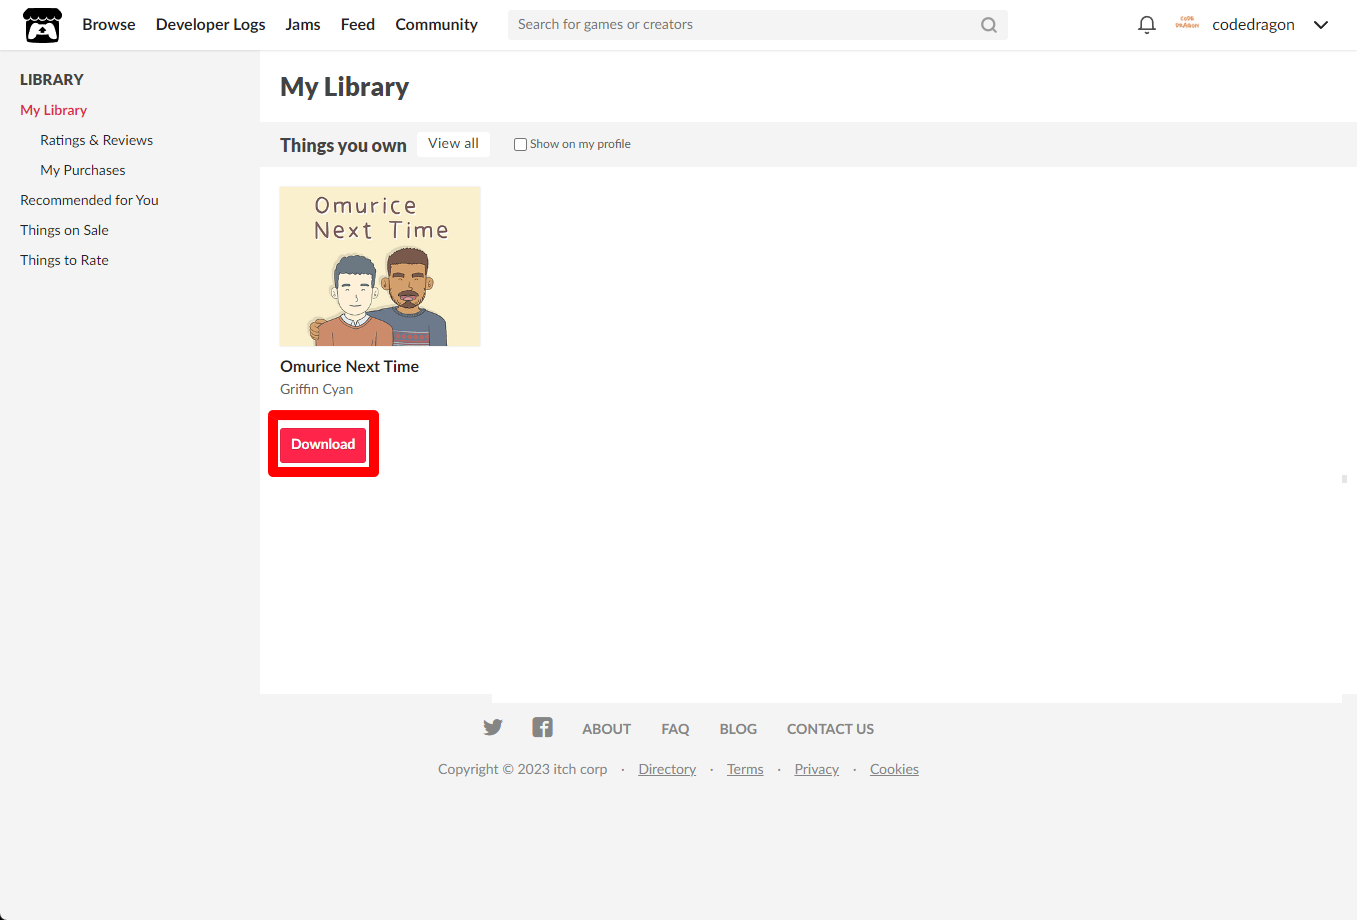The width and height of the screenshot is (1357, 920).
Task: Open the notifications bell
Action: [x=1147, y=25]
